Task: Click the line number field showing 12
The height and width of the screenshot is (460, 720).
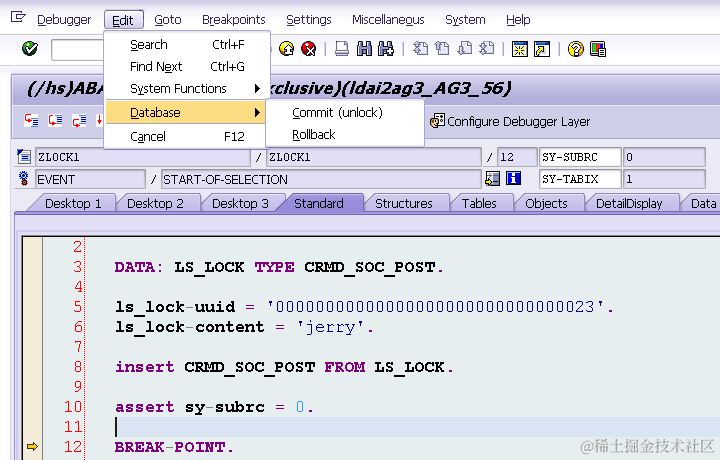Action: pyautogui.click(x=517, y=157)
